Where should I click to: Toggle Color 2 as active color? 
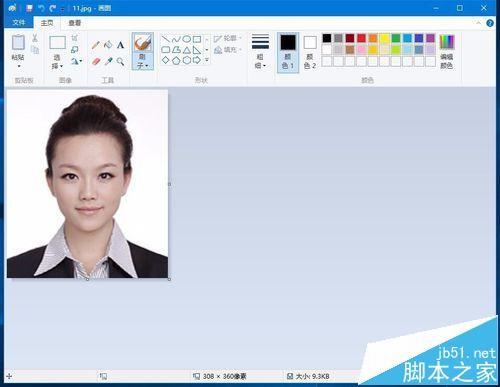(x=310, y=52)
